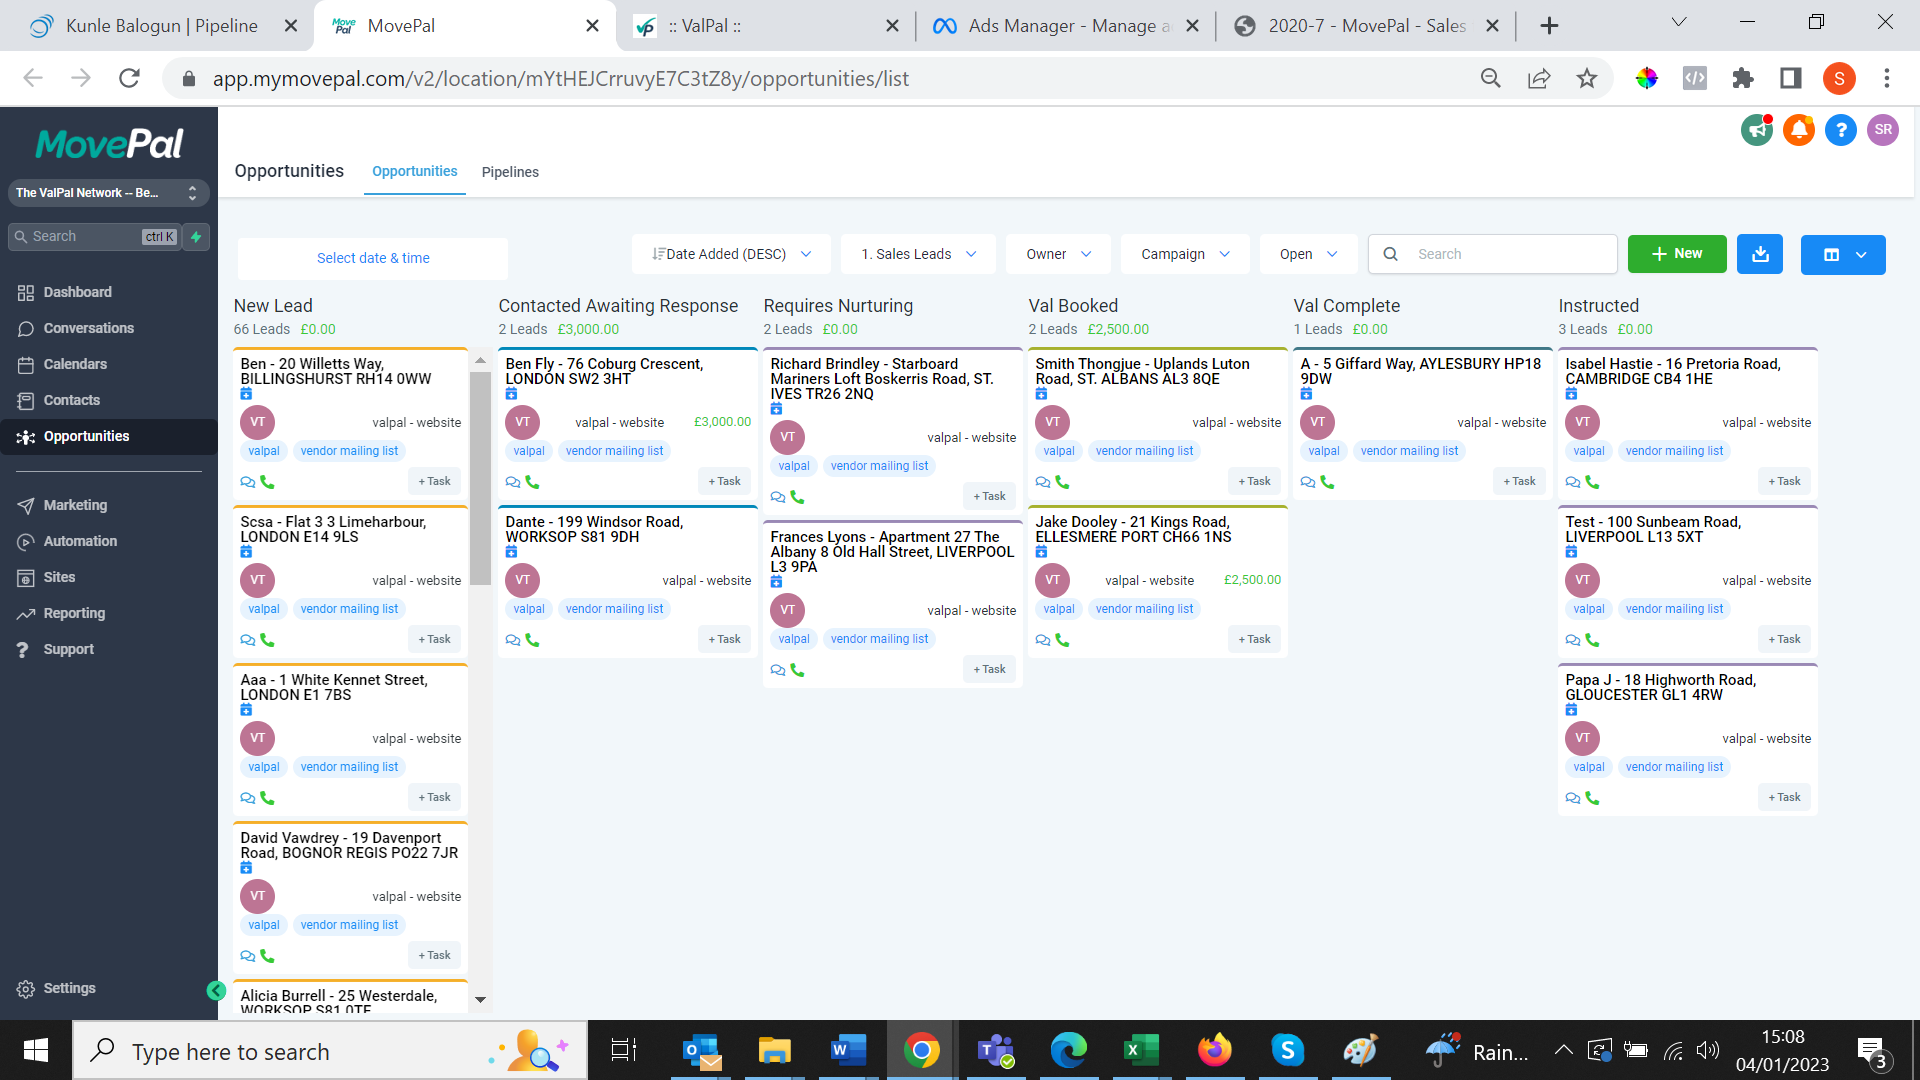Open Contacts from the sidebar
Image resolution: width=1920 pixels, height=1080 pixels.
[71, 400]
